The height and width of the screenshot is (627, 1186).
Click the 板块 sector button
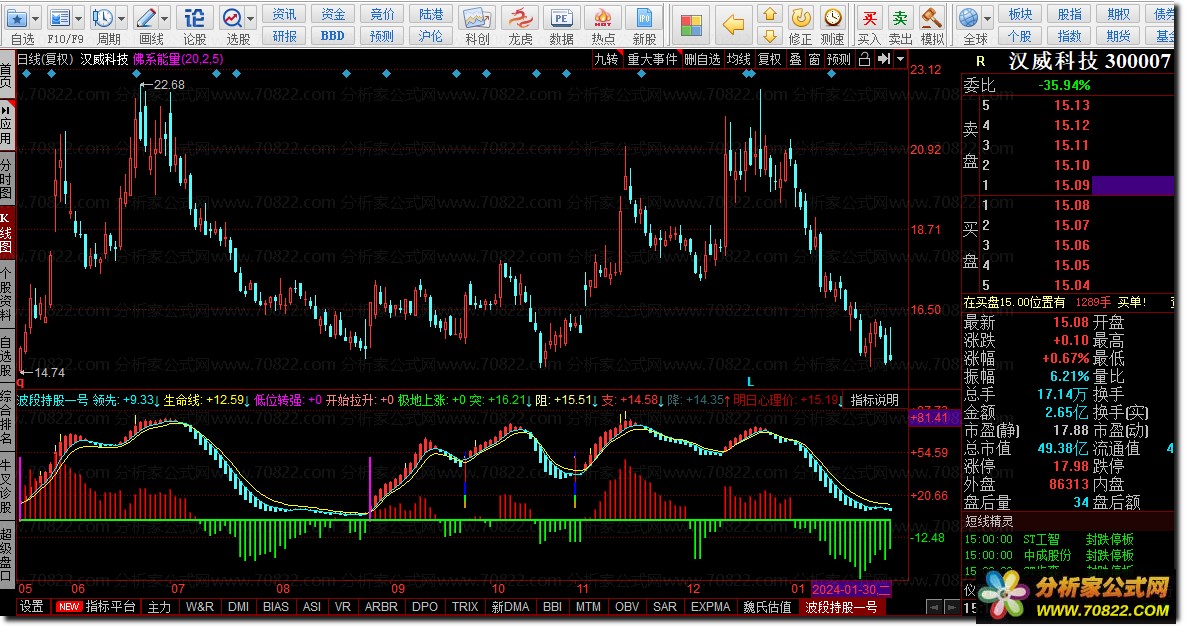(x=1020, y=14)
